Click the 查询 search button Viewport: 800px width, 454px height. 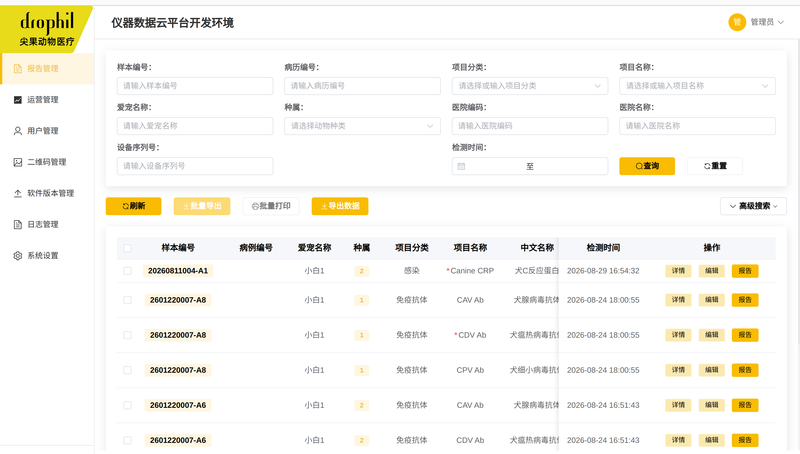click(647, 166)
